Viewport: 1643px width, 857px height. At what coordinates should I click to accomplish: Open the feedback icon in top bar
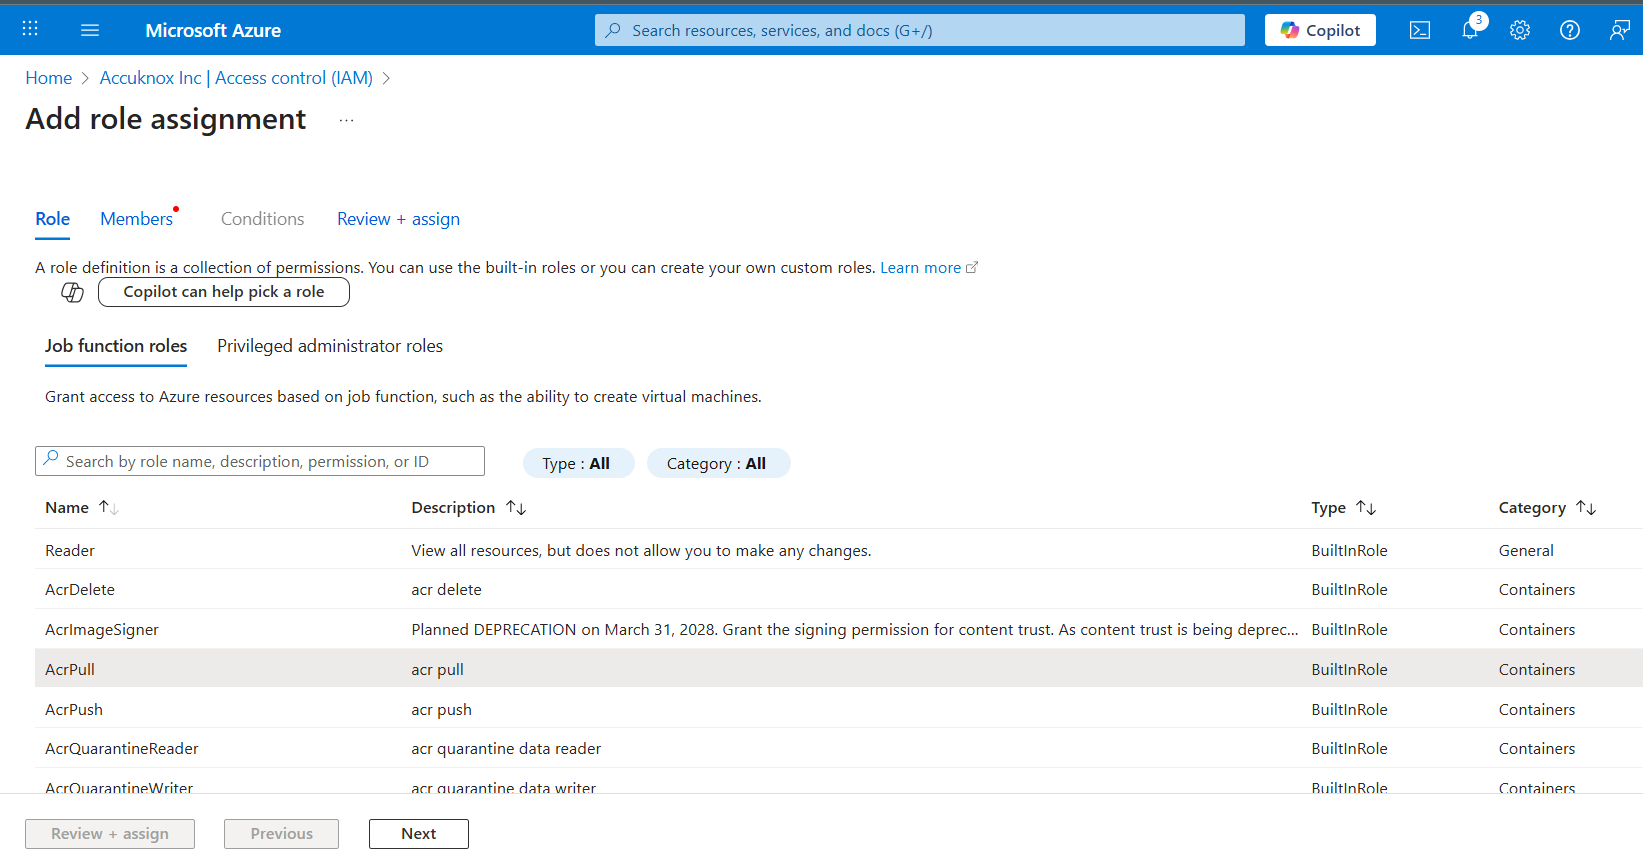pos(1620,30)
